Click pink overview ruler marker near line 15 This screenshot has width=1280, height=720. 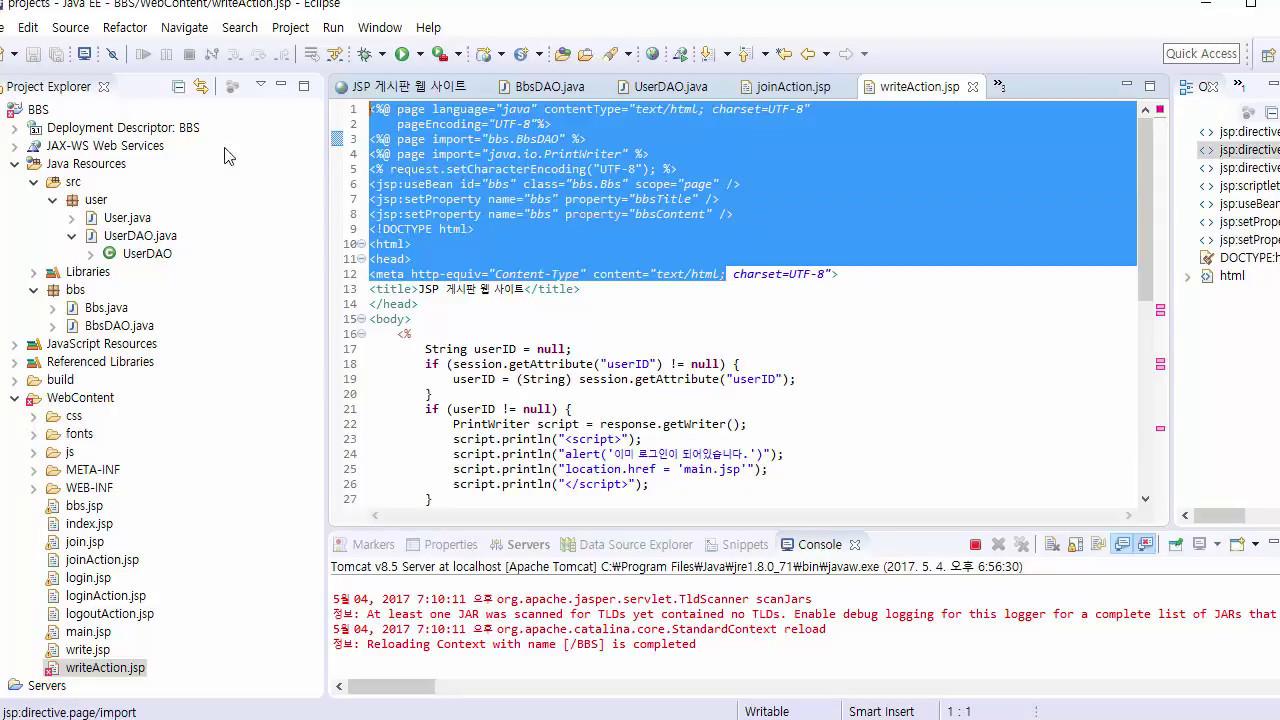1160,311
